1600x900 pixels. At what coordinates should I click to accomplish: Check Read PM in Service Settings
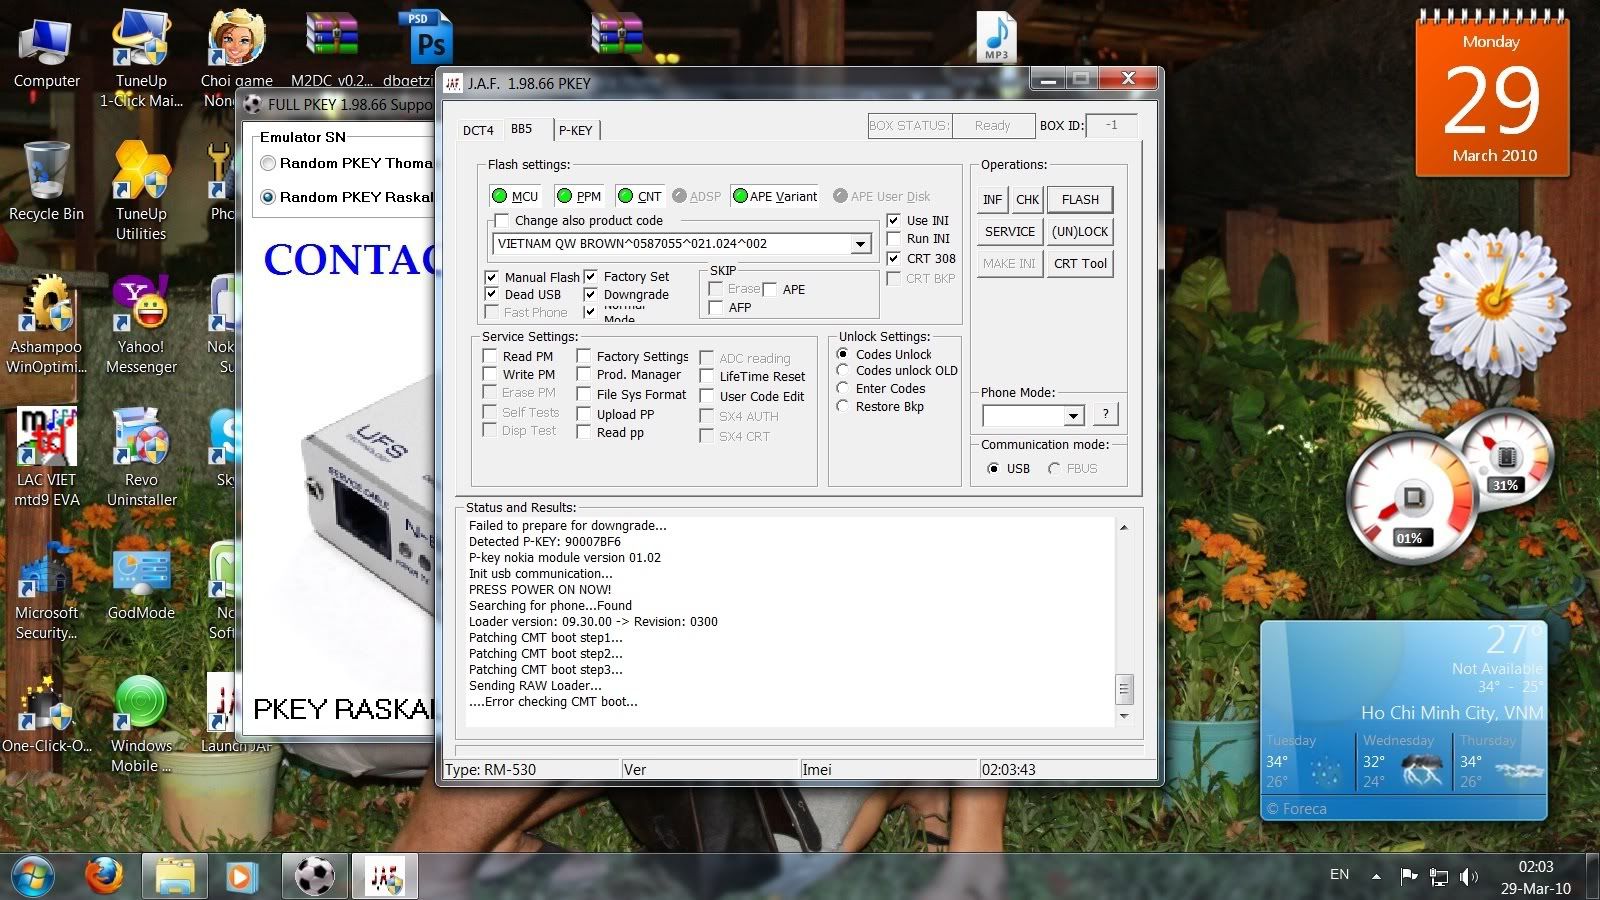point(489,356)
